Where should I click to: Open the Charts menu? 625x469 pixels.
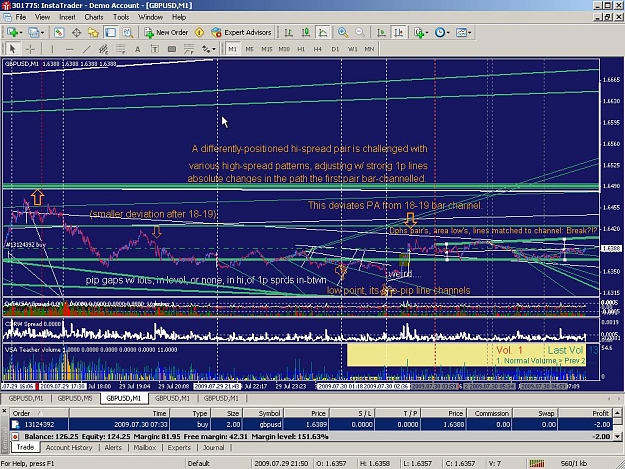pos(94,17)
